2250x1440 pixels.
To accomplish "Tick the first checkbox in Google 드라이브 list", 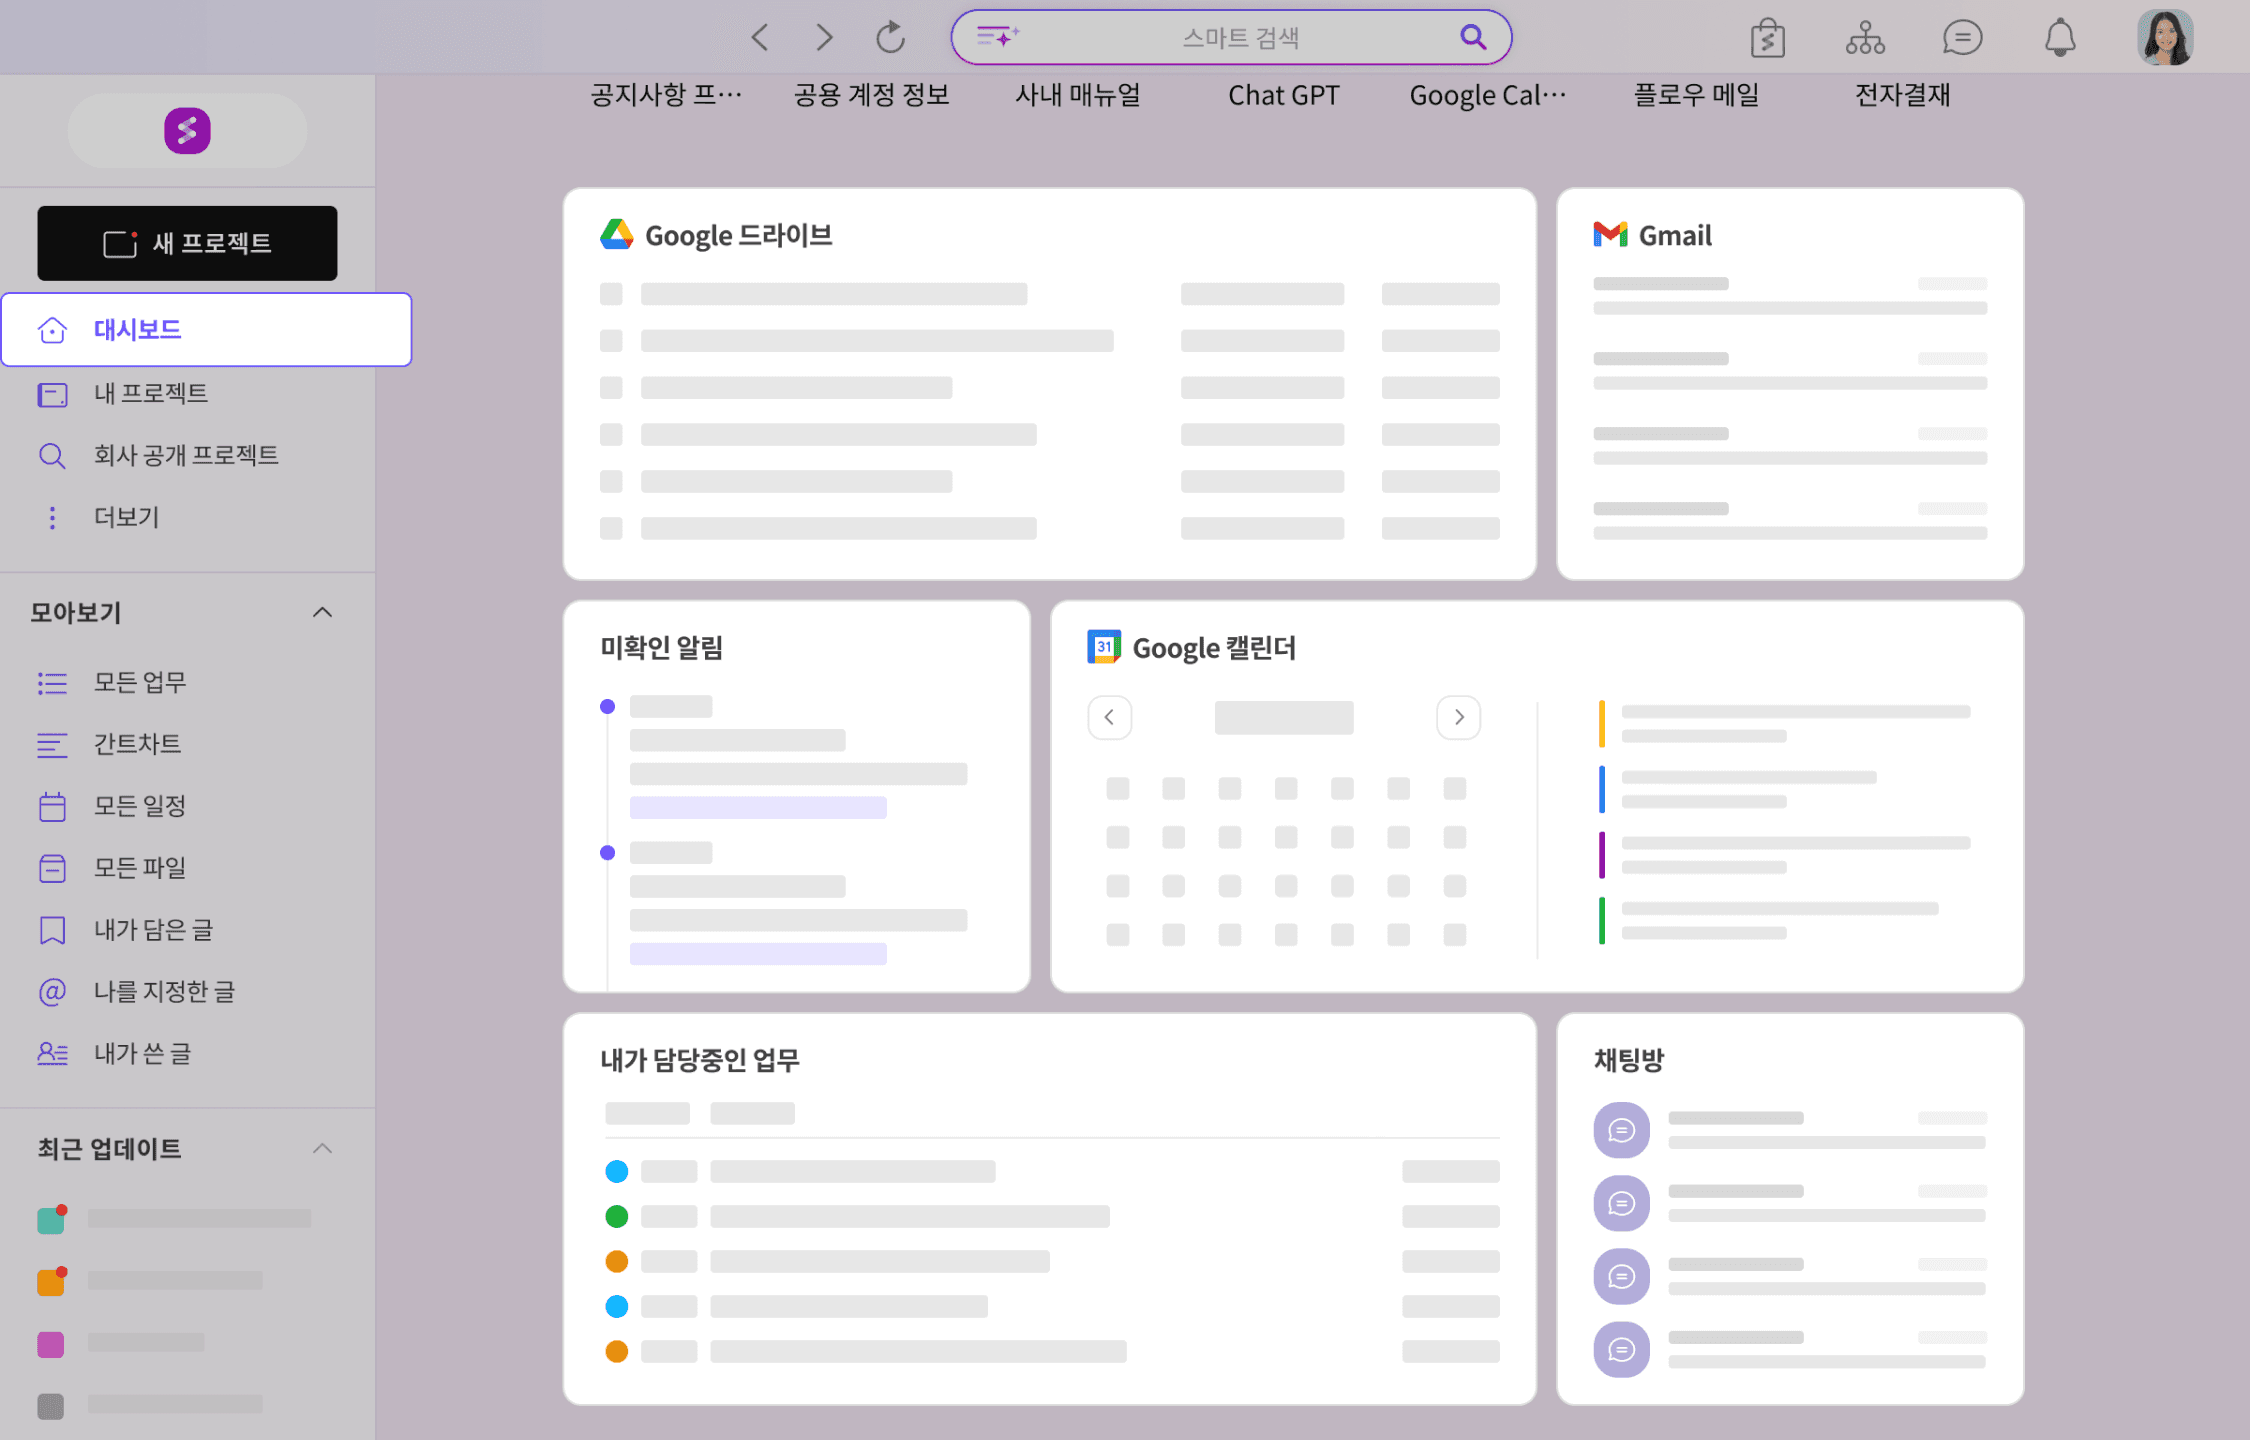I will point(611,294).
